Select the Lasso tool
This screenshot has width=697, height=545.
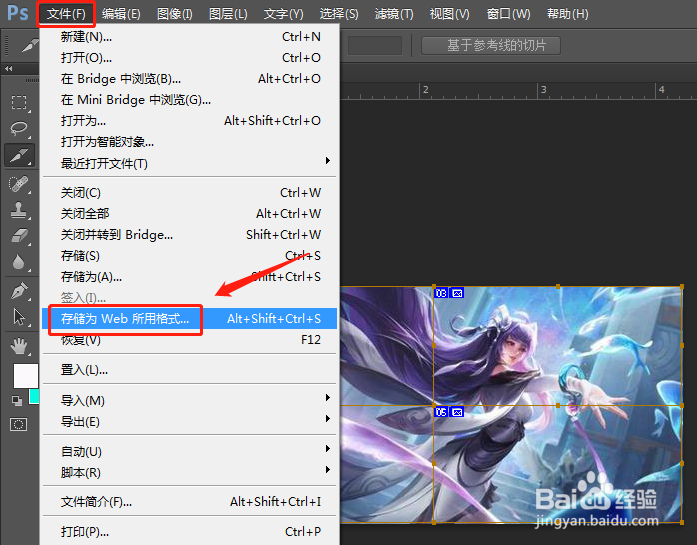click(x=19, y=129)
